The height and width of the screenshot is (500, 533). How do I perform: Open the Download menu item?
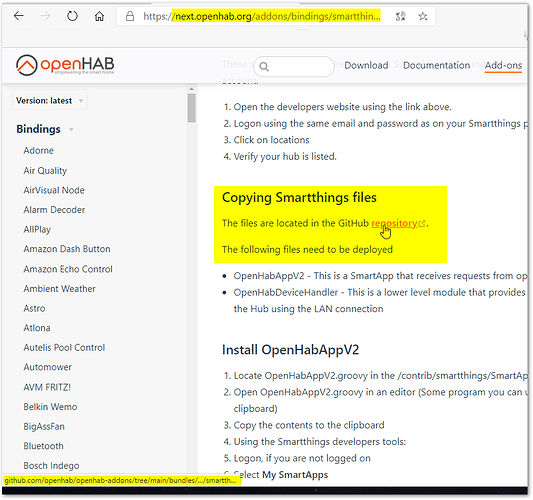click(x=366, y=65)
